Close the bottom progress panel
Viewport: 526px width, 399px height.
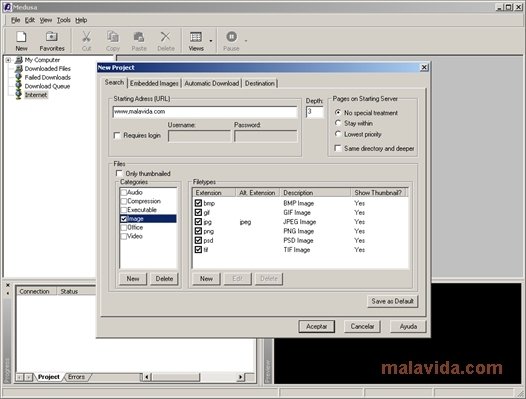pyautogui.click(x=8, y=285)
